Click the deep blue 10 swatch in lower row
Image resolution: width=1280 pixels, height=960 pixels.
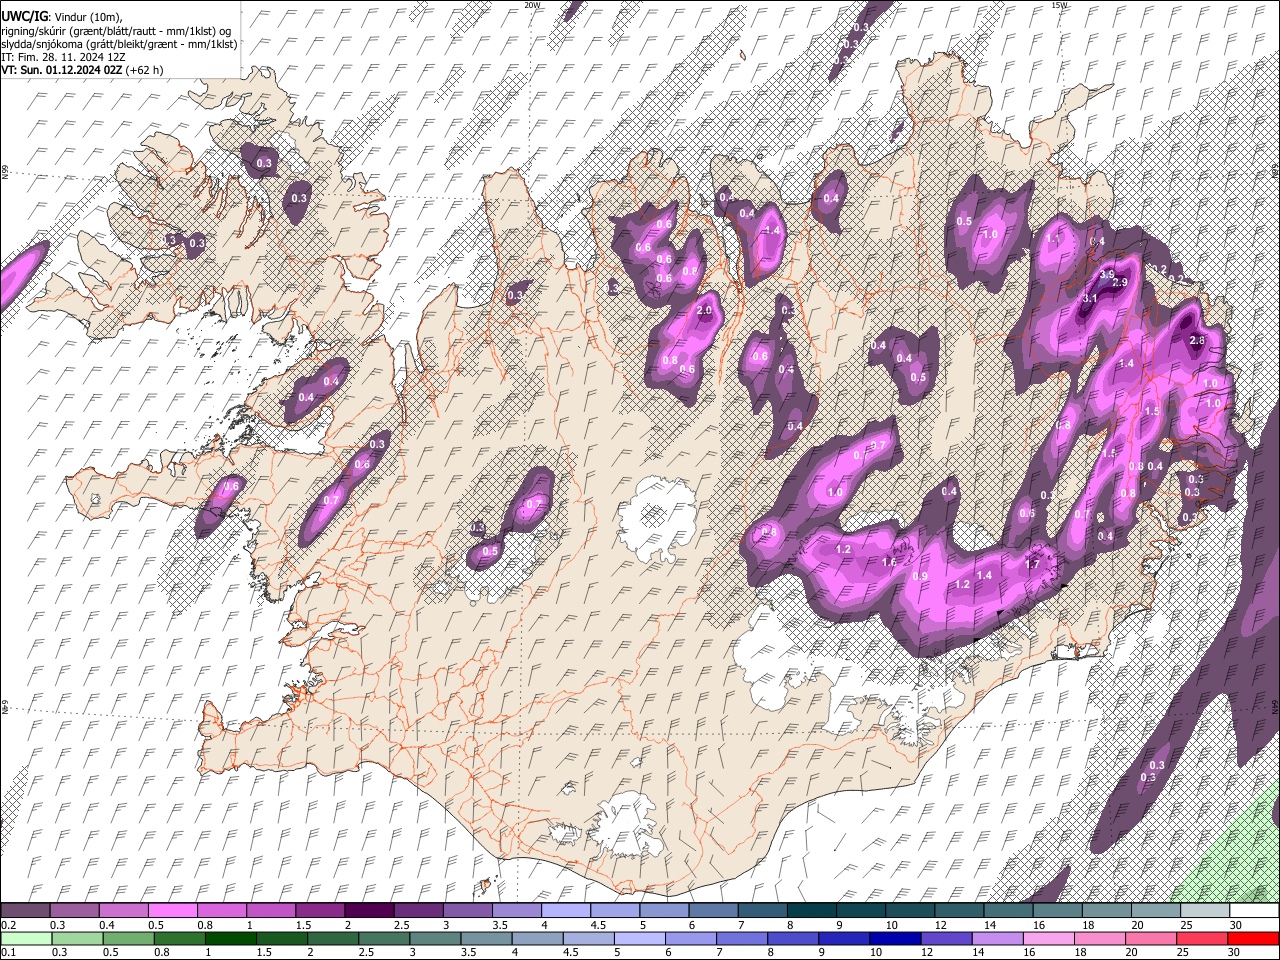click(895, 938)
